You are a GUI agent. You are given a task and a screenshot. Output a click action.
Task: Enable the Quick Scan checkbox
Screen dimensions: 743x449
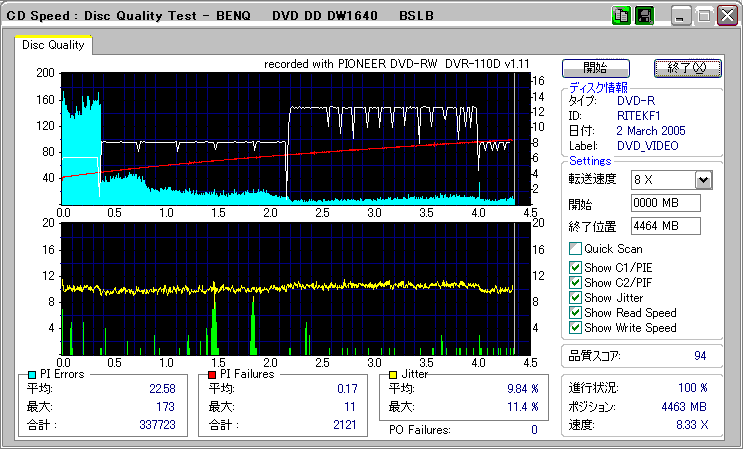coord(575,248)
